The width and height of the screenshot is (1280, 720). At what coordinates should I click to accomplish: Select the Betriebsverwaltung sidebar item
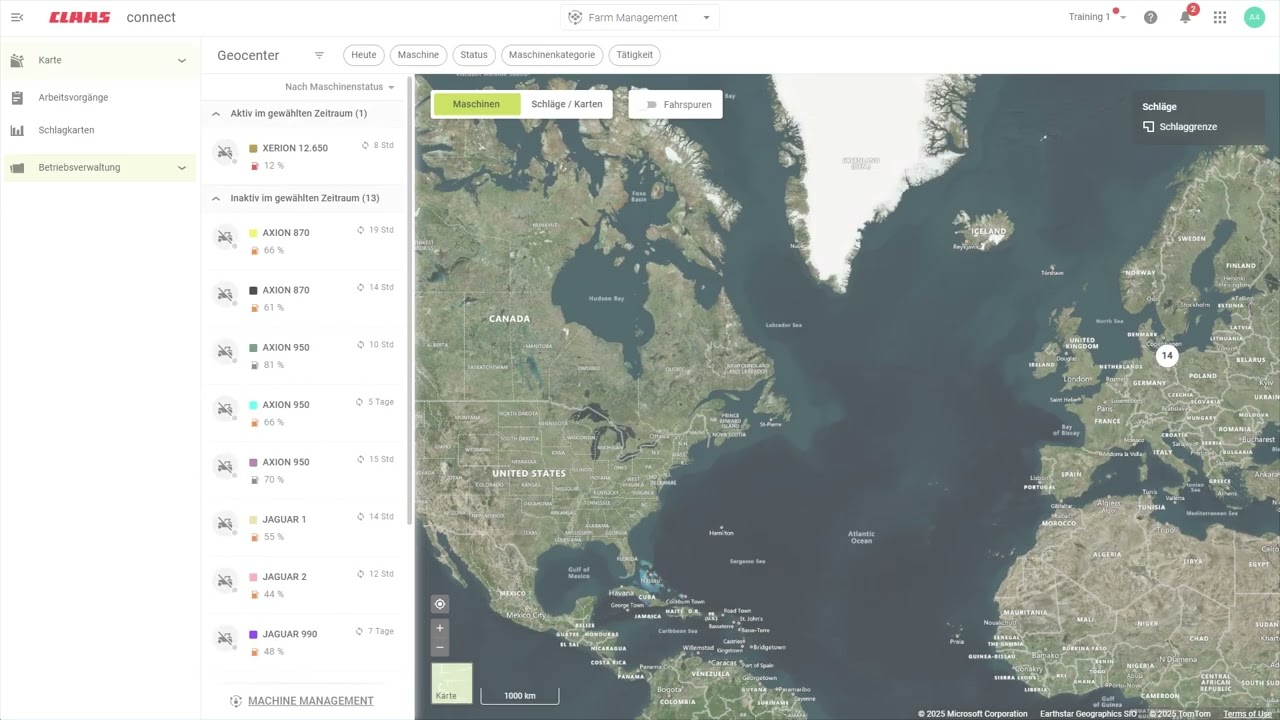99,167
